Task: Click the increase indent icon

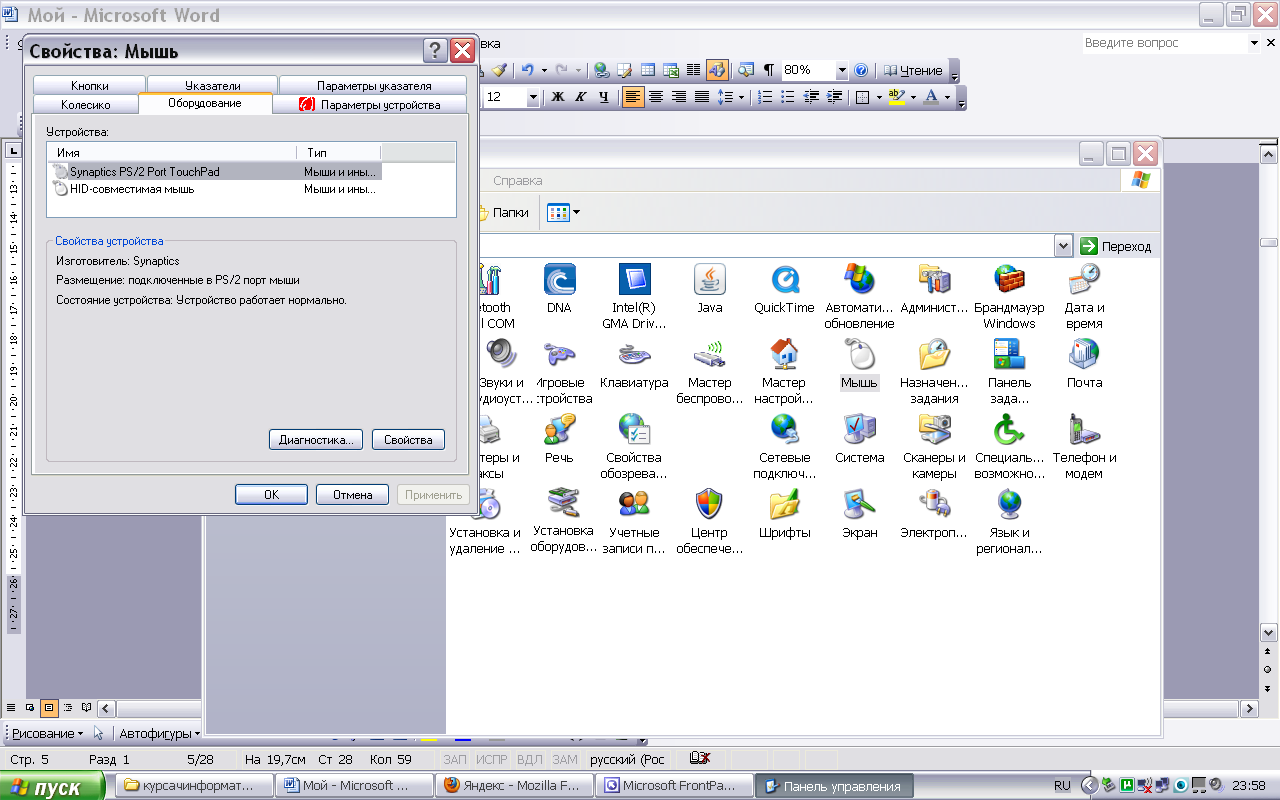Action: click(x=834, y=97)
